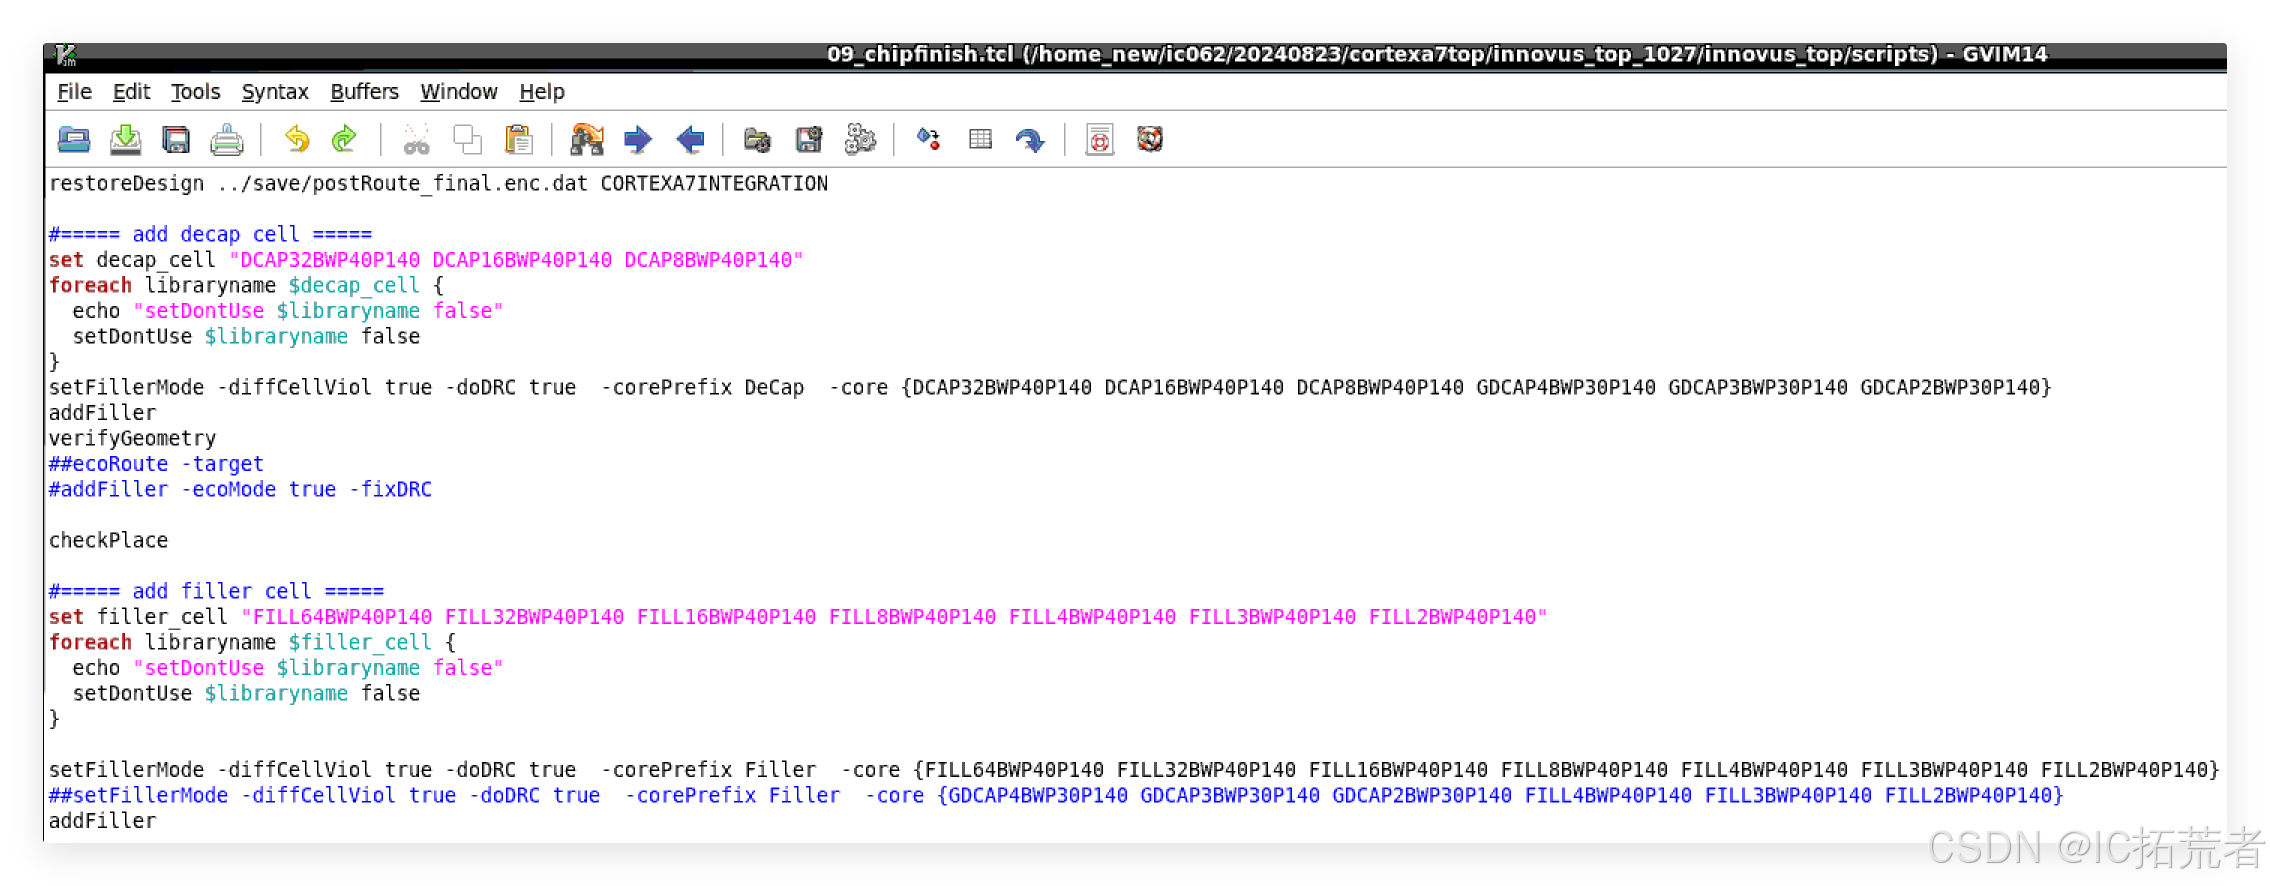The height and width of the screenshot is (886, 2270).
Task: Click the Make diamond-dot icon
Action: pyautogui.click(x=929, y=140)
